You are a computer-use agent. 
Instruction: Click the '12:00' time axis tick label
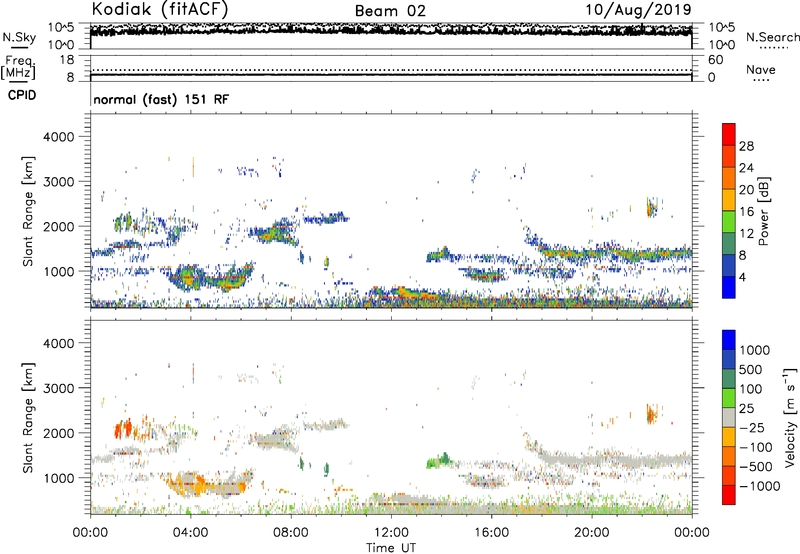(x=391, y=533)
